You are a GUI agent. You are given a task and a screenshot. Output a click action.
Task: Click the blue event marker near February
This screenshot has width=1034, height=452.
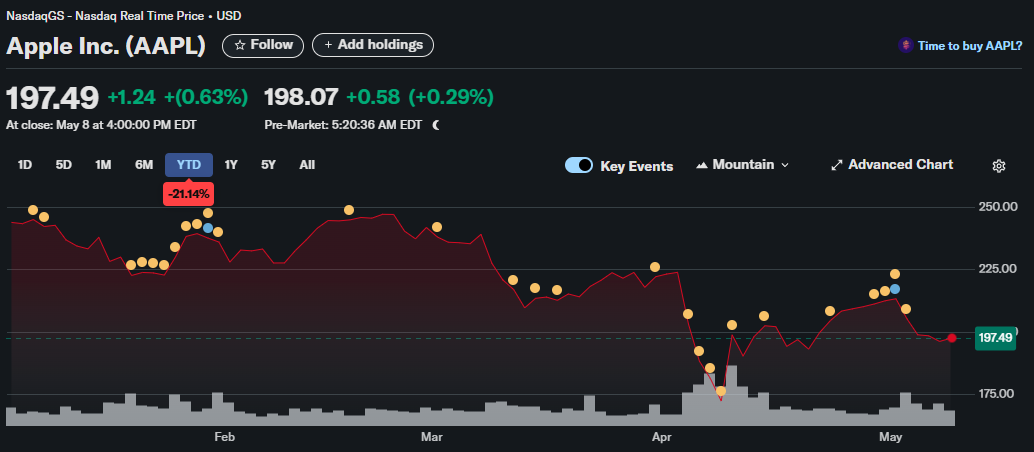208,228
